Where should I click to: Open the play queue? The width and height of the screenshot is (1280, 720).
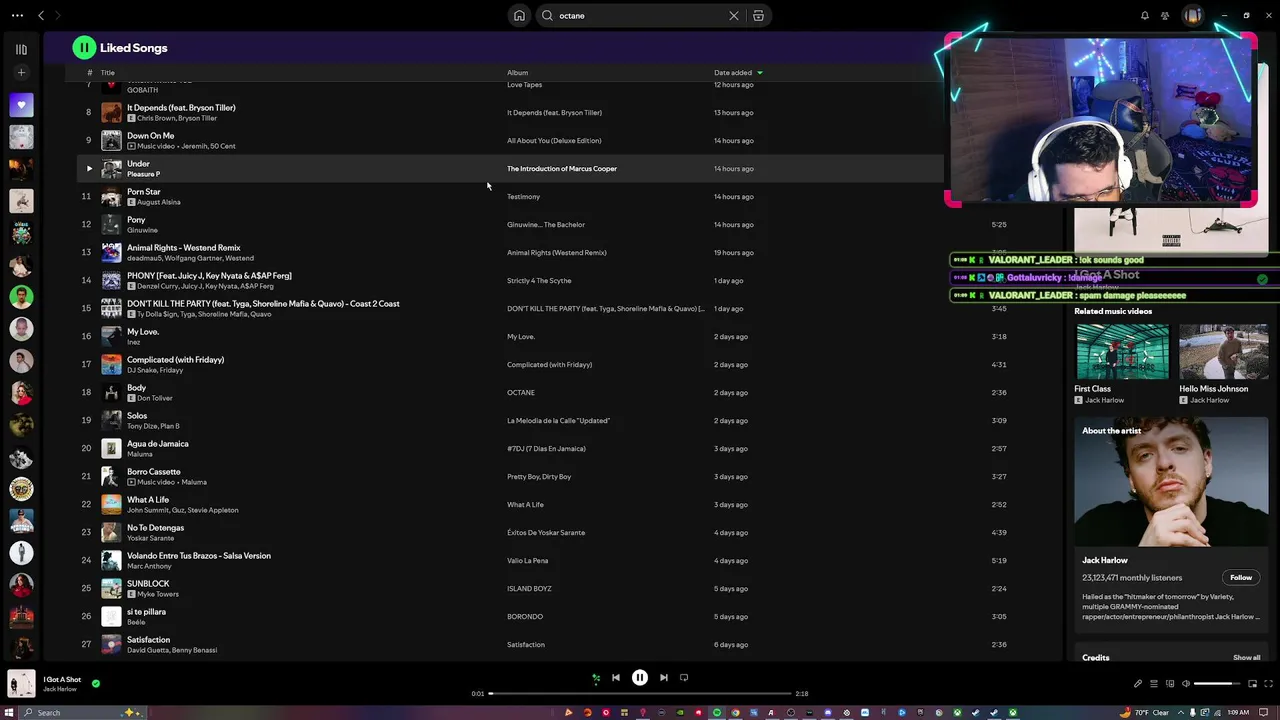point(1153,684)
